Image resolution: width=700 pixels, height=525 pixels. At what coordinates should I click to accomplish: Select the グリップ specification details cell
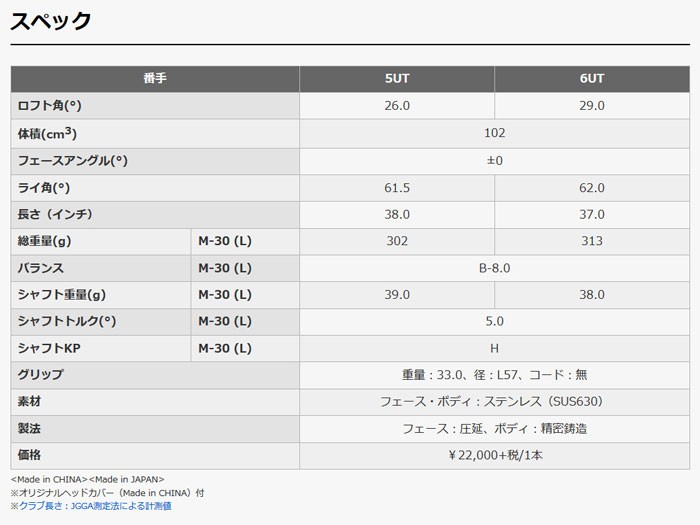[x=494, y=375]
